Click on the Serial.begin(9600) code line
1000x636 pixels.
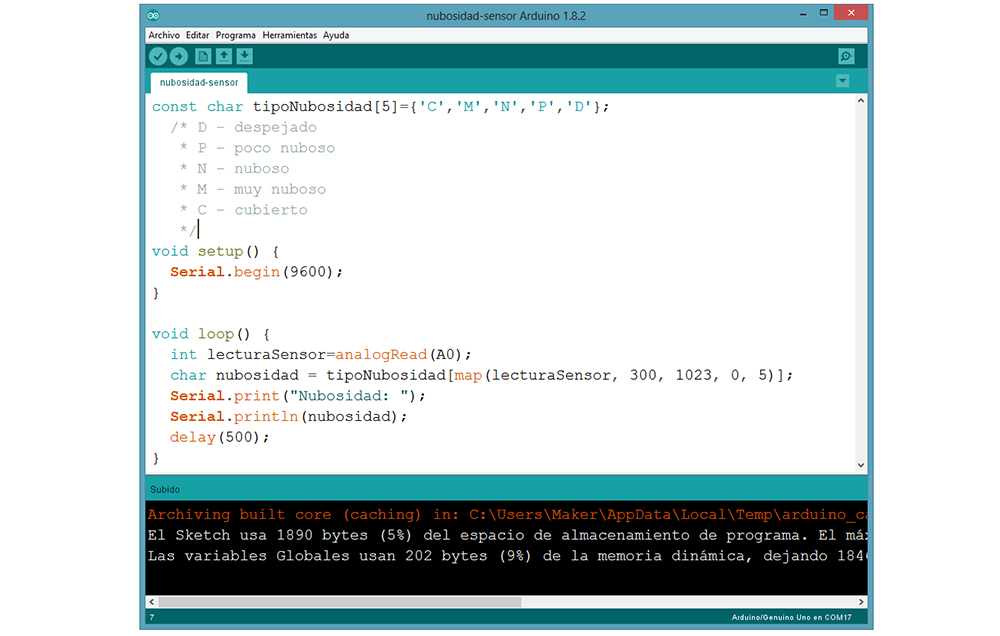(x=256, y=272)
